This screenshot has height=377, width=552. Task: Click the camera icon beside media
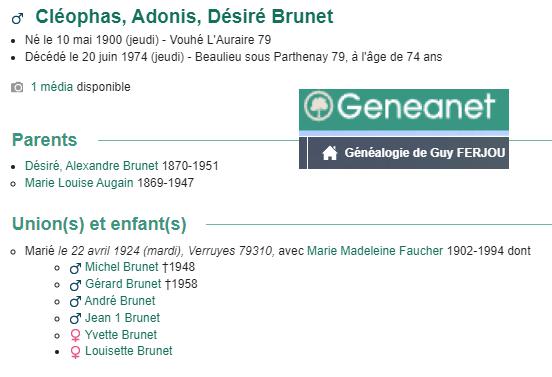(x=17, y=87)
